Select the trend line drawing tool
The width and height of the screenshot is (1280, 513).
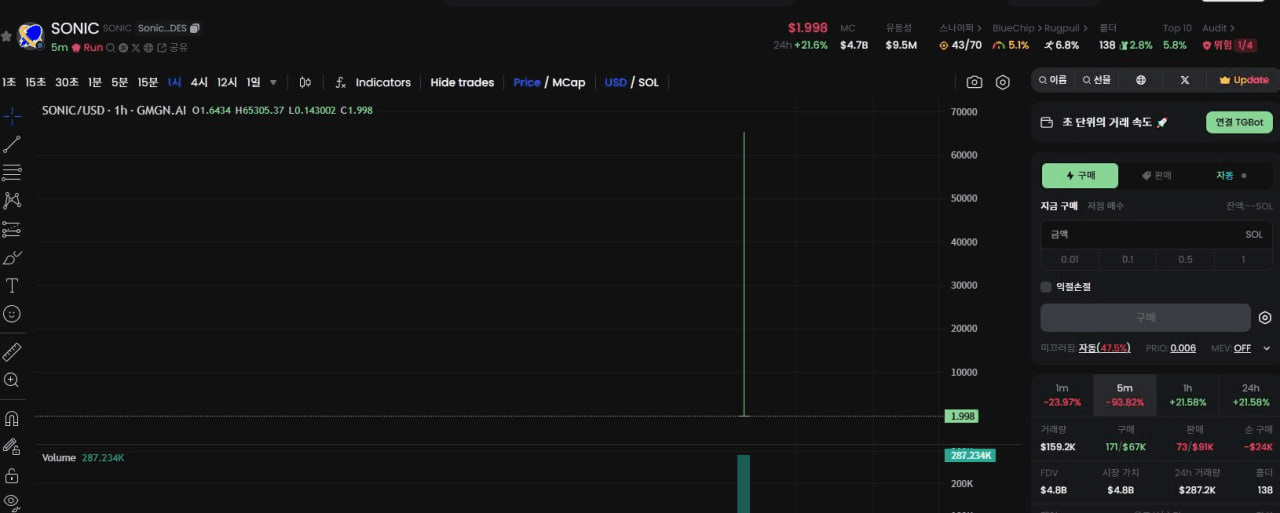coord(12,145)
